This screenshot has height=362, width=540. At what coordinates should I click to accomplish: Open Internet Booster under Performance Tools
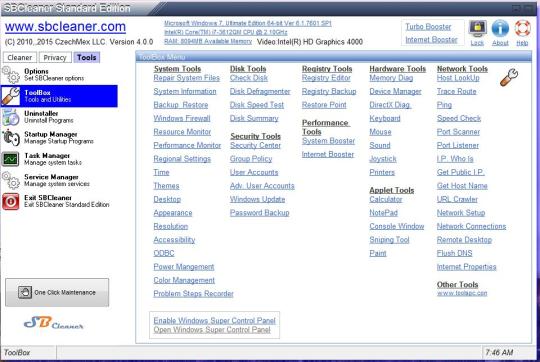tap(328, 155)
